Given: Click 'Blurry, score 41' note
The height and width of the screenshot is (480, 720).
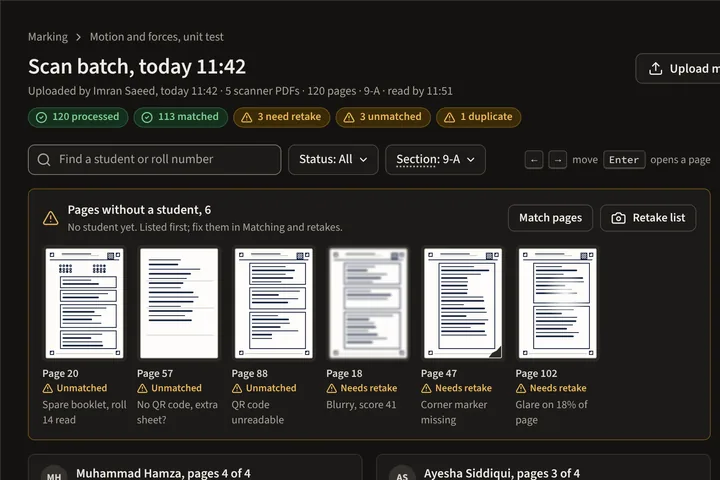Looking at the screenshot, I should (x=361, y=405).
